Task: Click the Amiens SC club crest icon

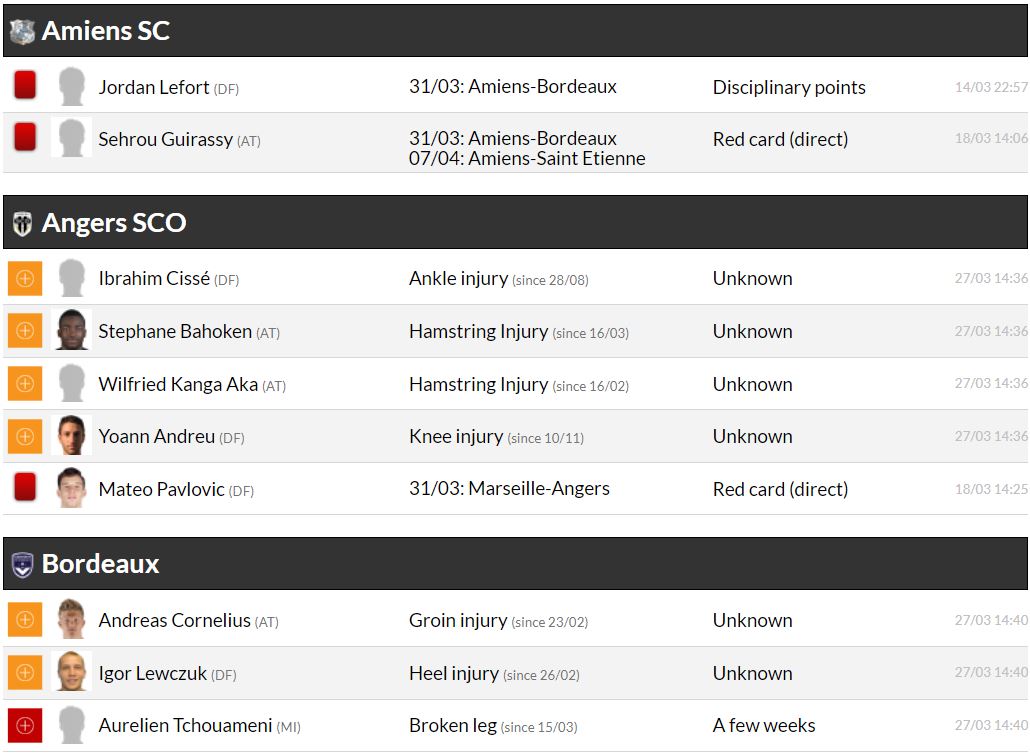Action: pos(22,32)
